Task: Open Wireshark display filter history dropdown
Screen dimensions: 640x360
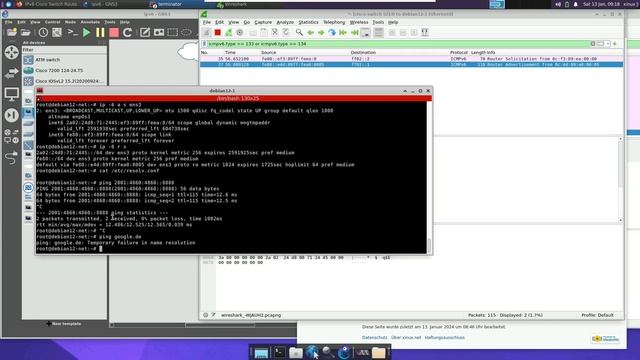Action: (608, 44)
